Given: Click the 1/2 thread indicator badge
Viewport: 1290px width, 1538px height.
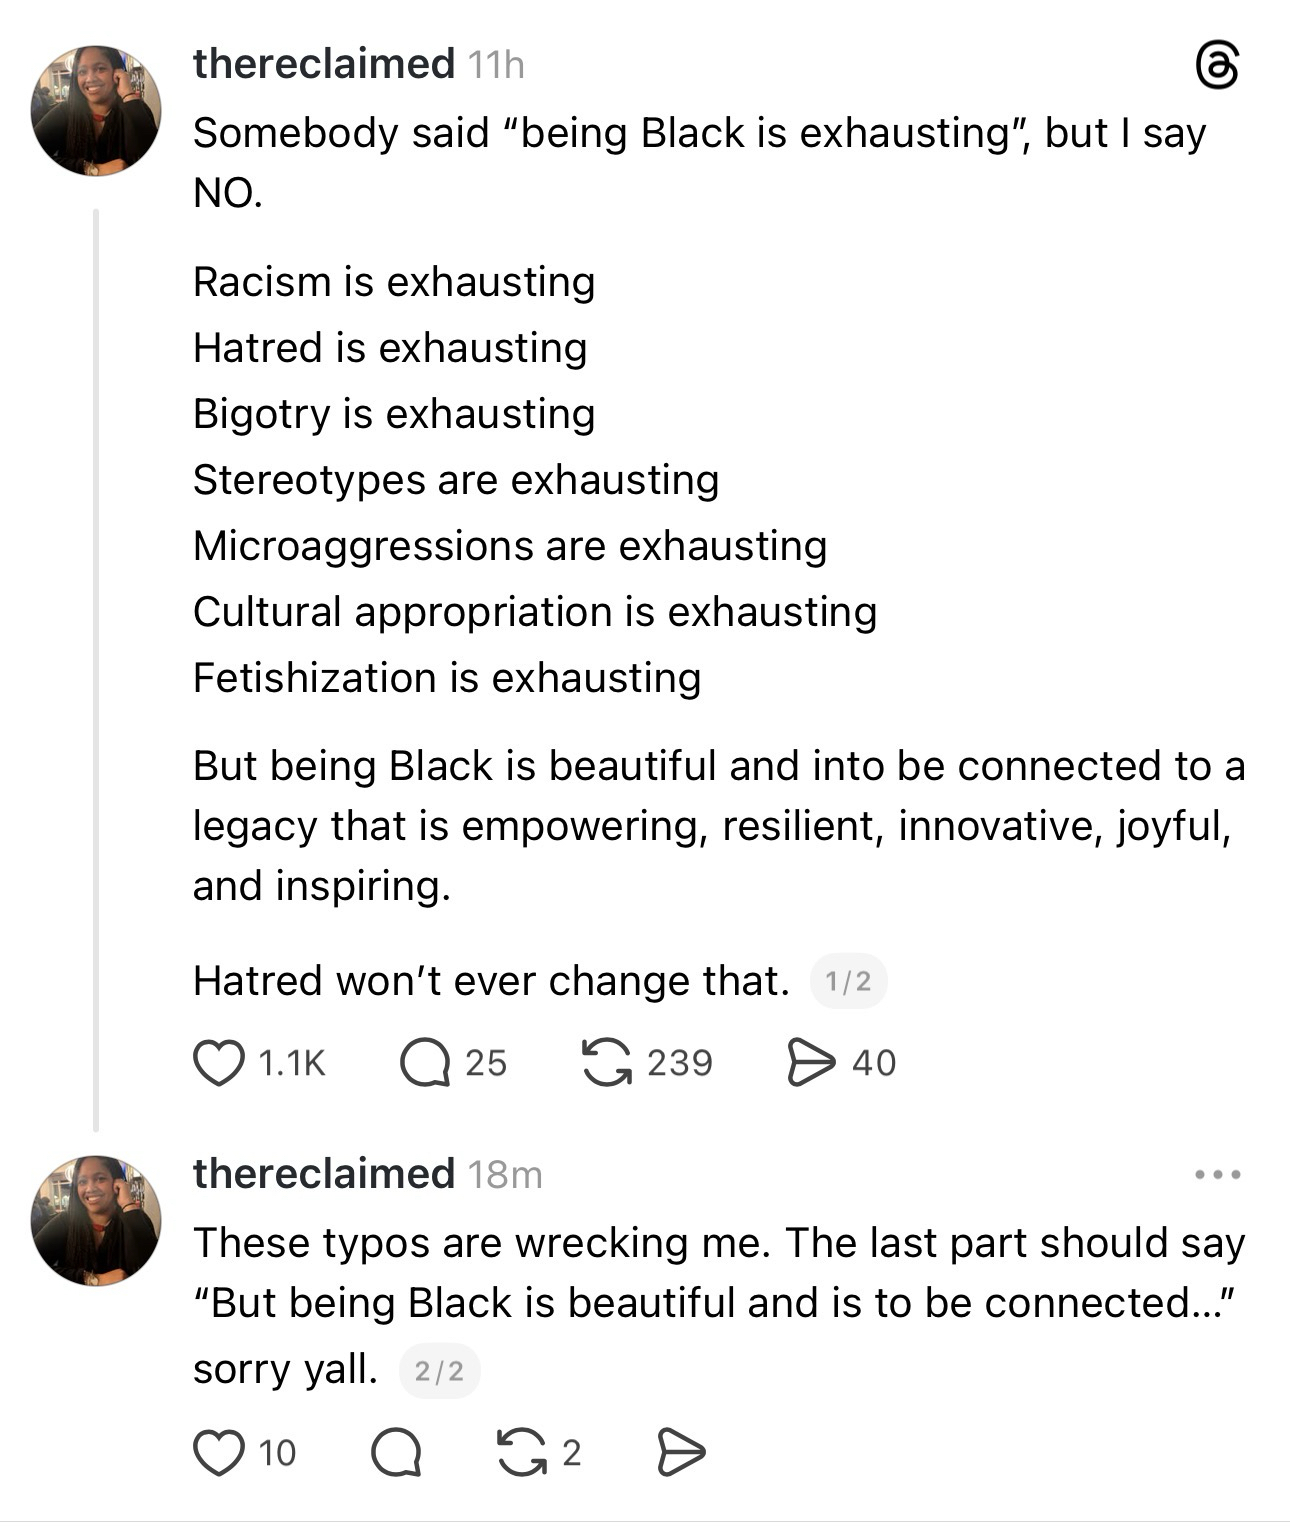Looking at the screenshot, I should click(x=848, y=982).
